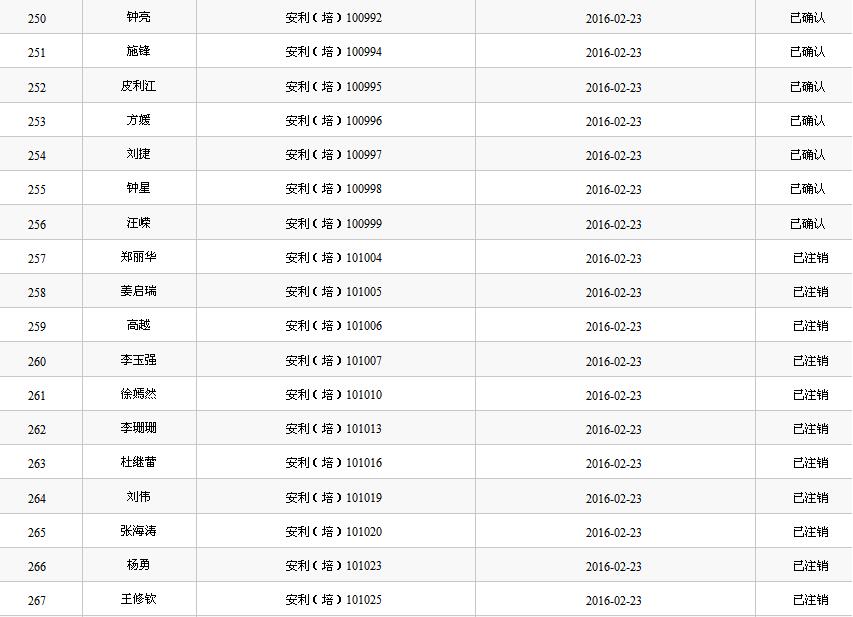853x617 pixels.
Task: Click 已注销 status in 姜启瑞's row
Action: click(x=810, y=292)
